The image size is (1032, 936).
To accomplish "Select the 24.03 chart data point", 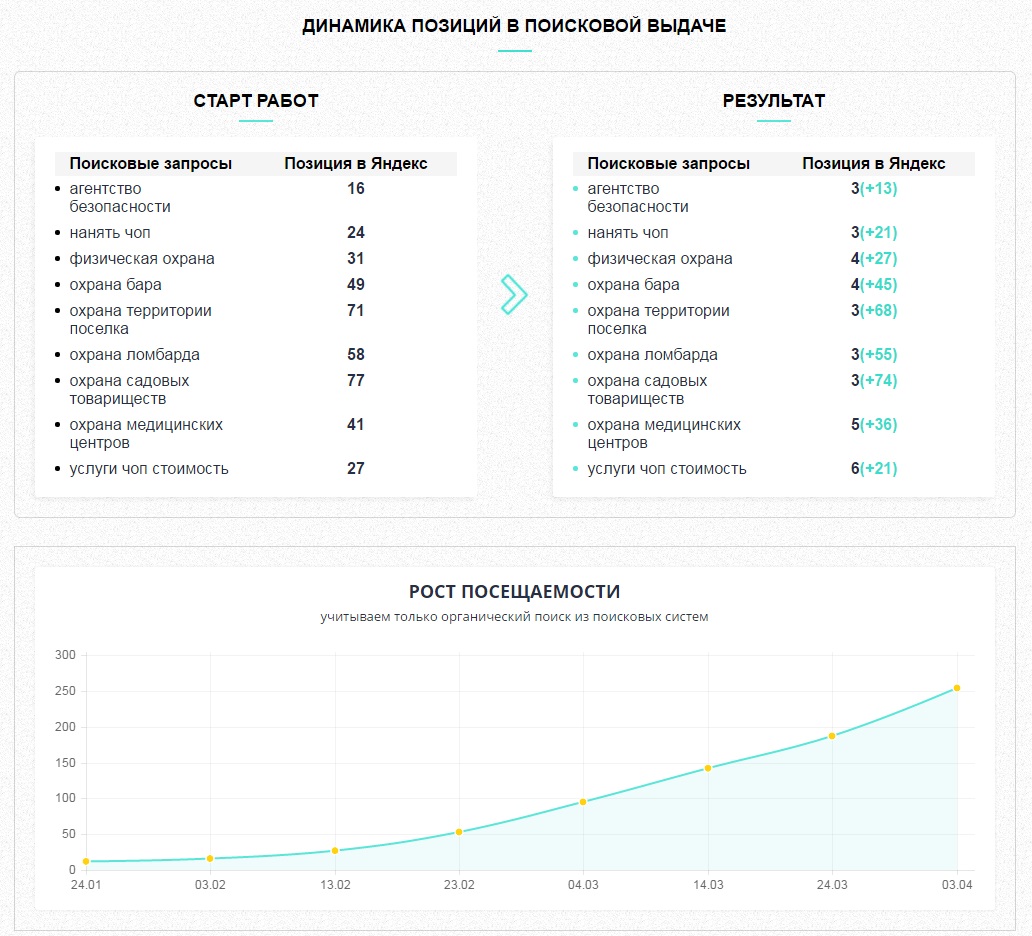I will click(832, 736).
